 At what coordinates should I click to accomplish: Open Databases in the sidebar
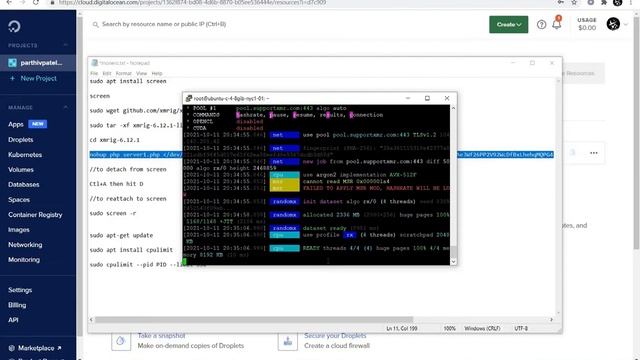point(24,184)
